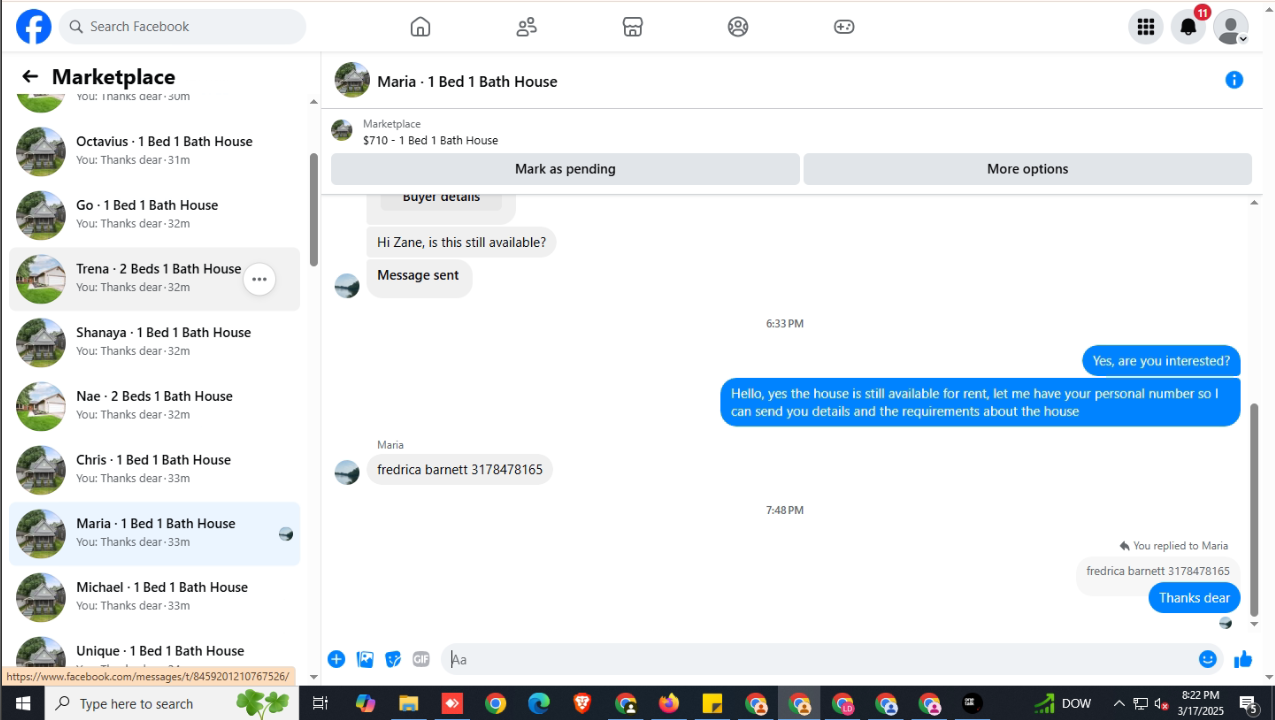
Task: Click Maria chat header title
Action: [467, 81]
